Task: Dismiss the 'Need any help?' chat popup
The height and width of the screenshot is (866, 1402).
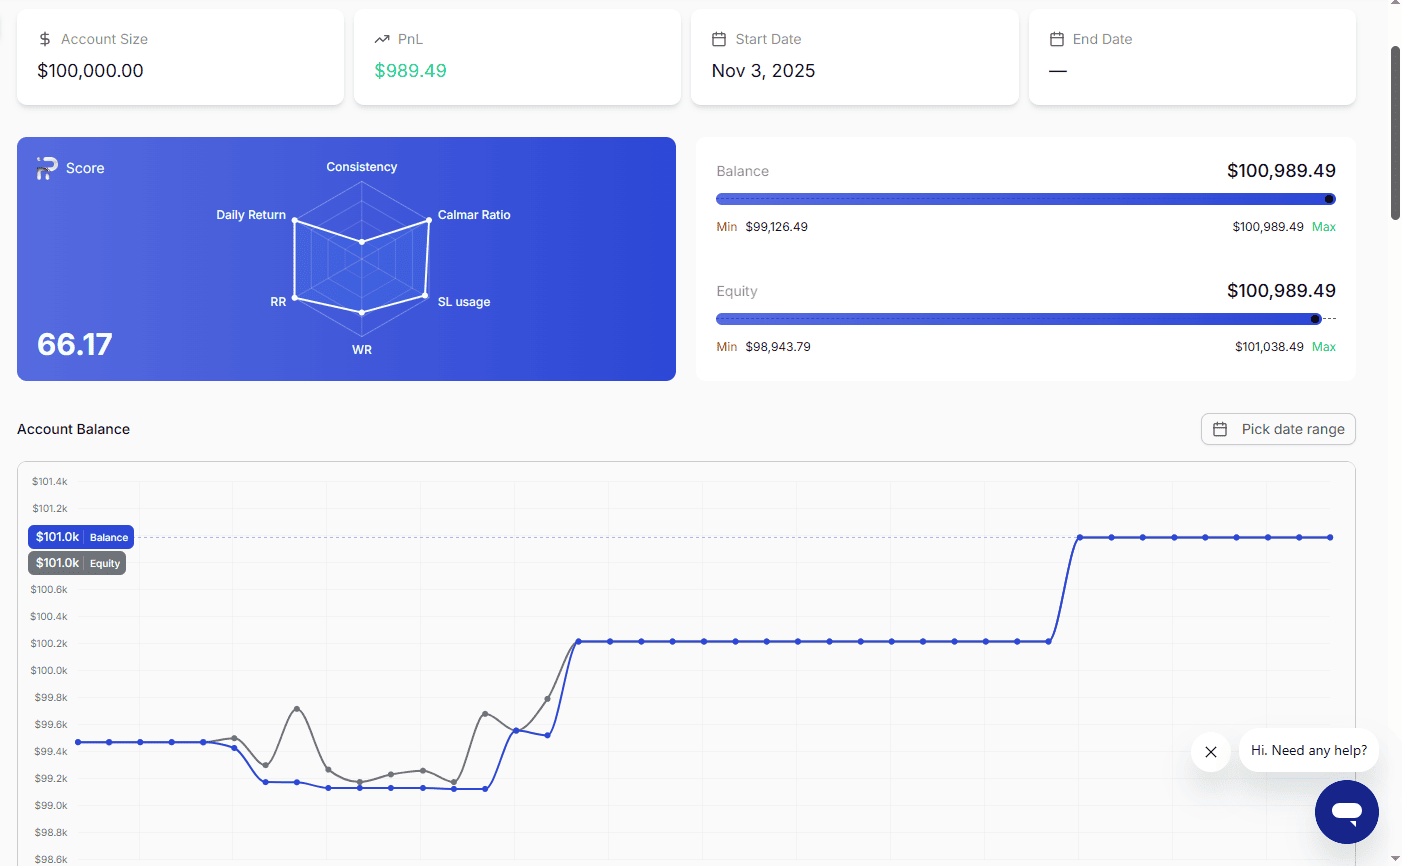Action: 1210,752
